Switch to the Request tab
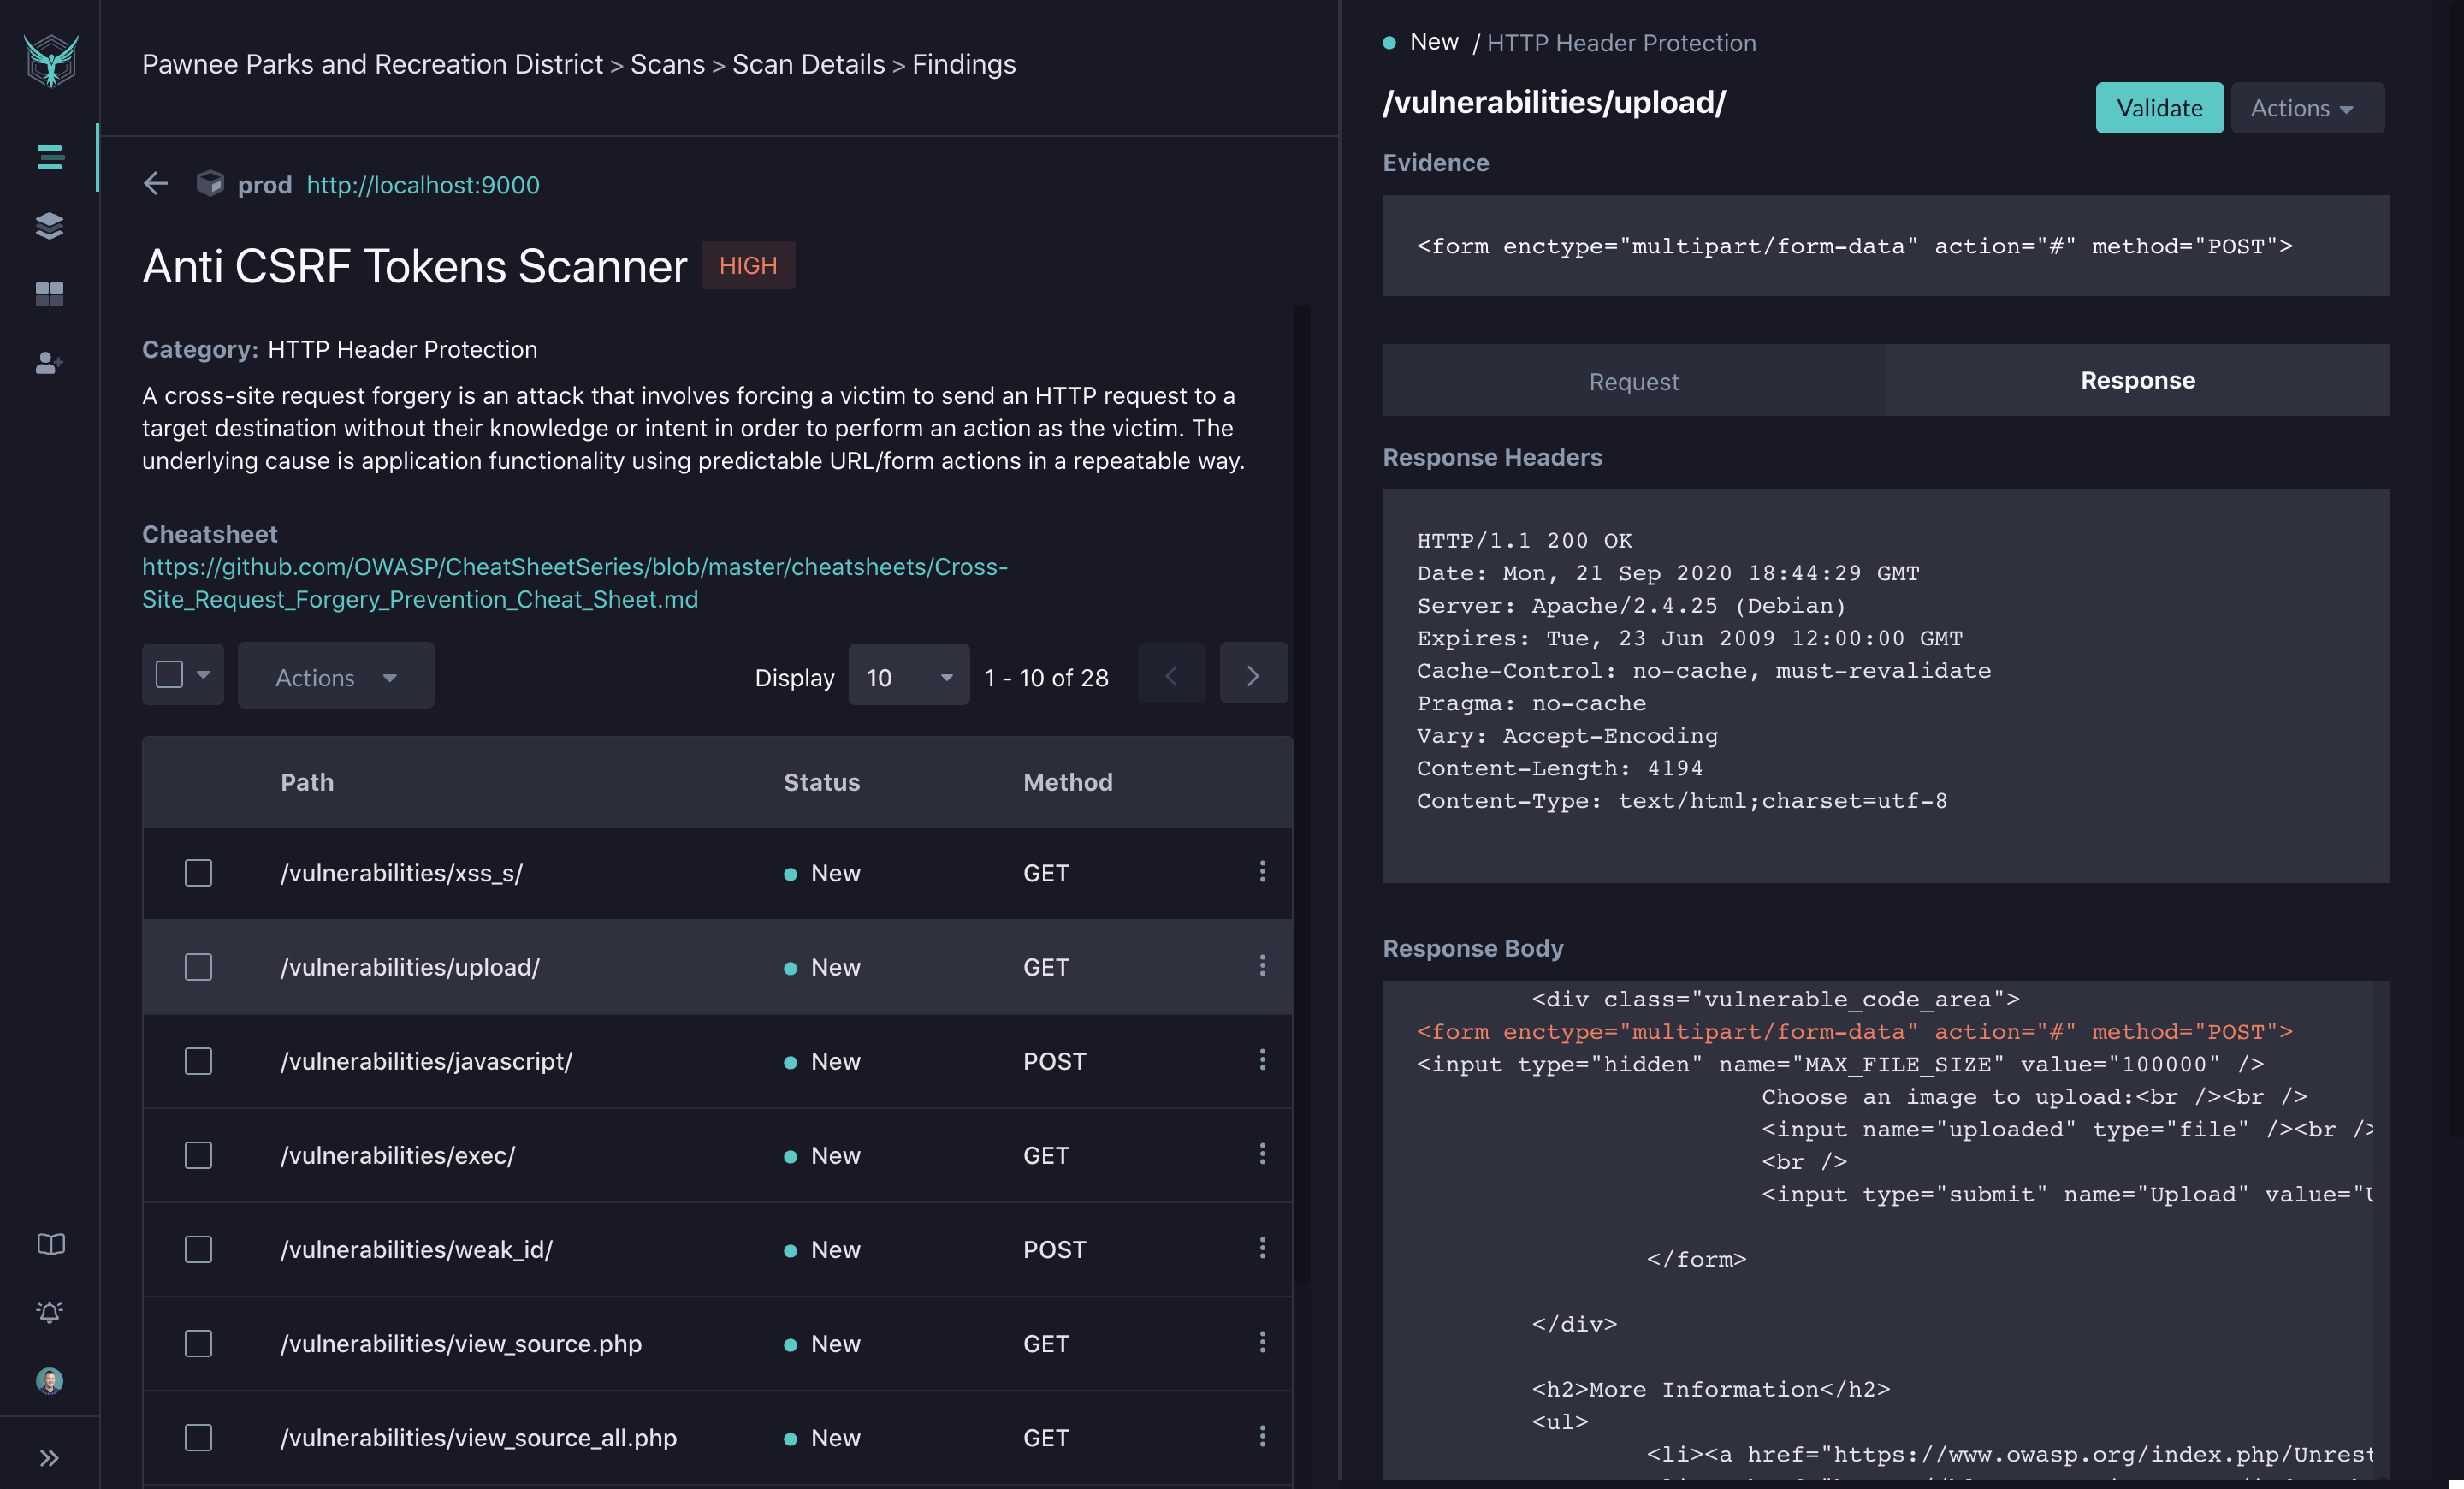This screenshot has width=2464, height=1489. click(1635, 380)
